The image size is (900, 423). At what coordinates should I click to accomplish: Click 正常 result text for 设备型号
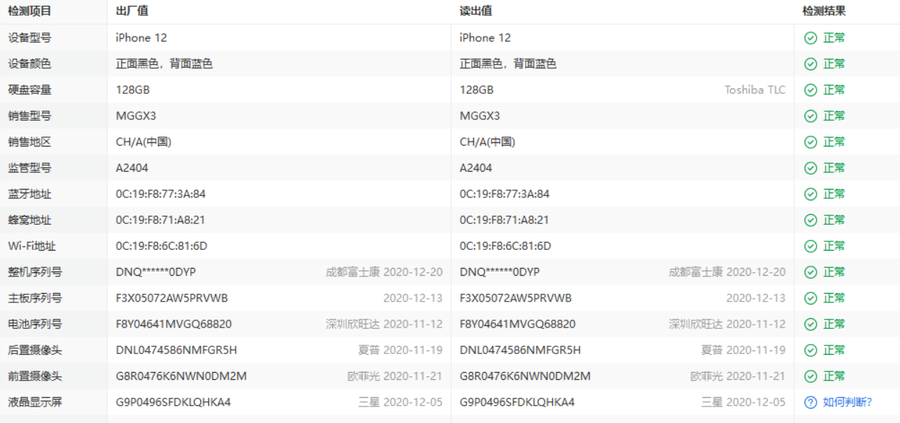[834, 38]
